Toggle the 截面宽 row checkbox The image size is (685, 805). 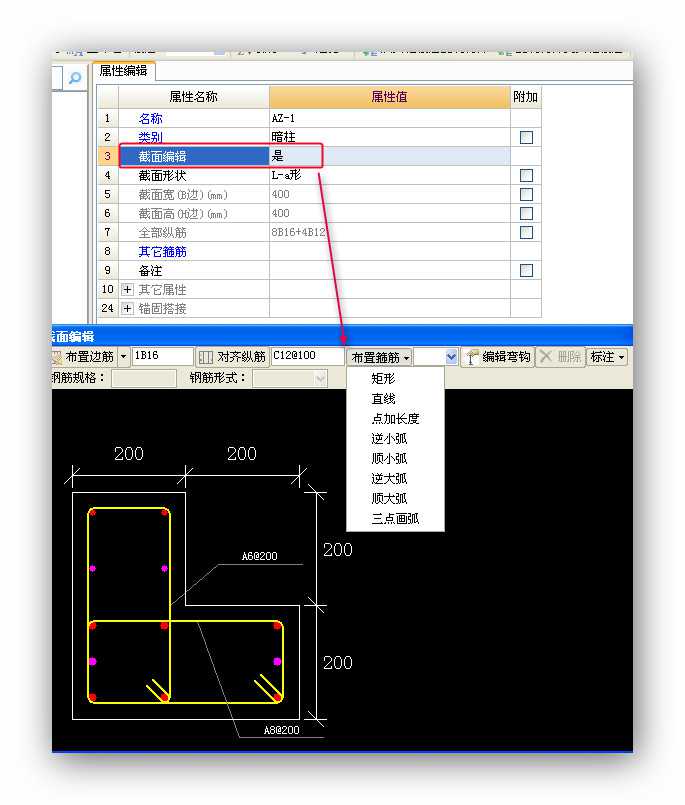click(526, 195)
